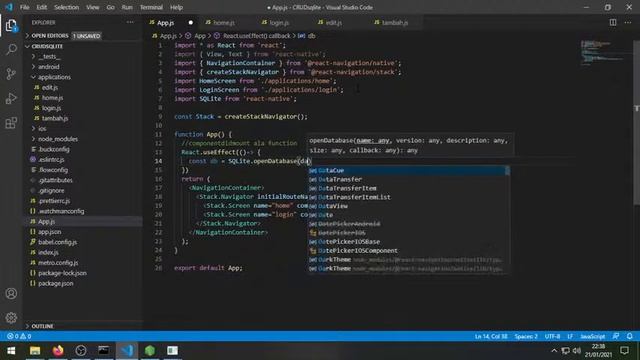Viewport: 640px width, 360px height.
Task: Click the suggestion list scrollbar
Action: point(507,171)
